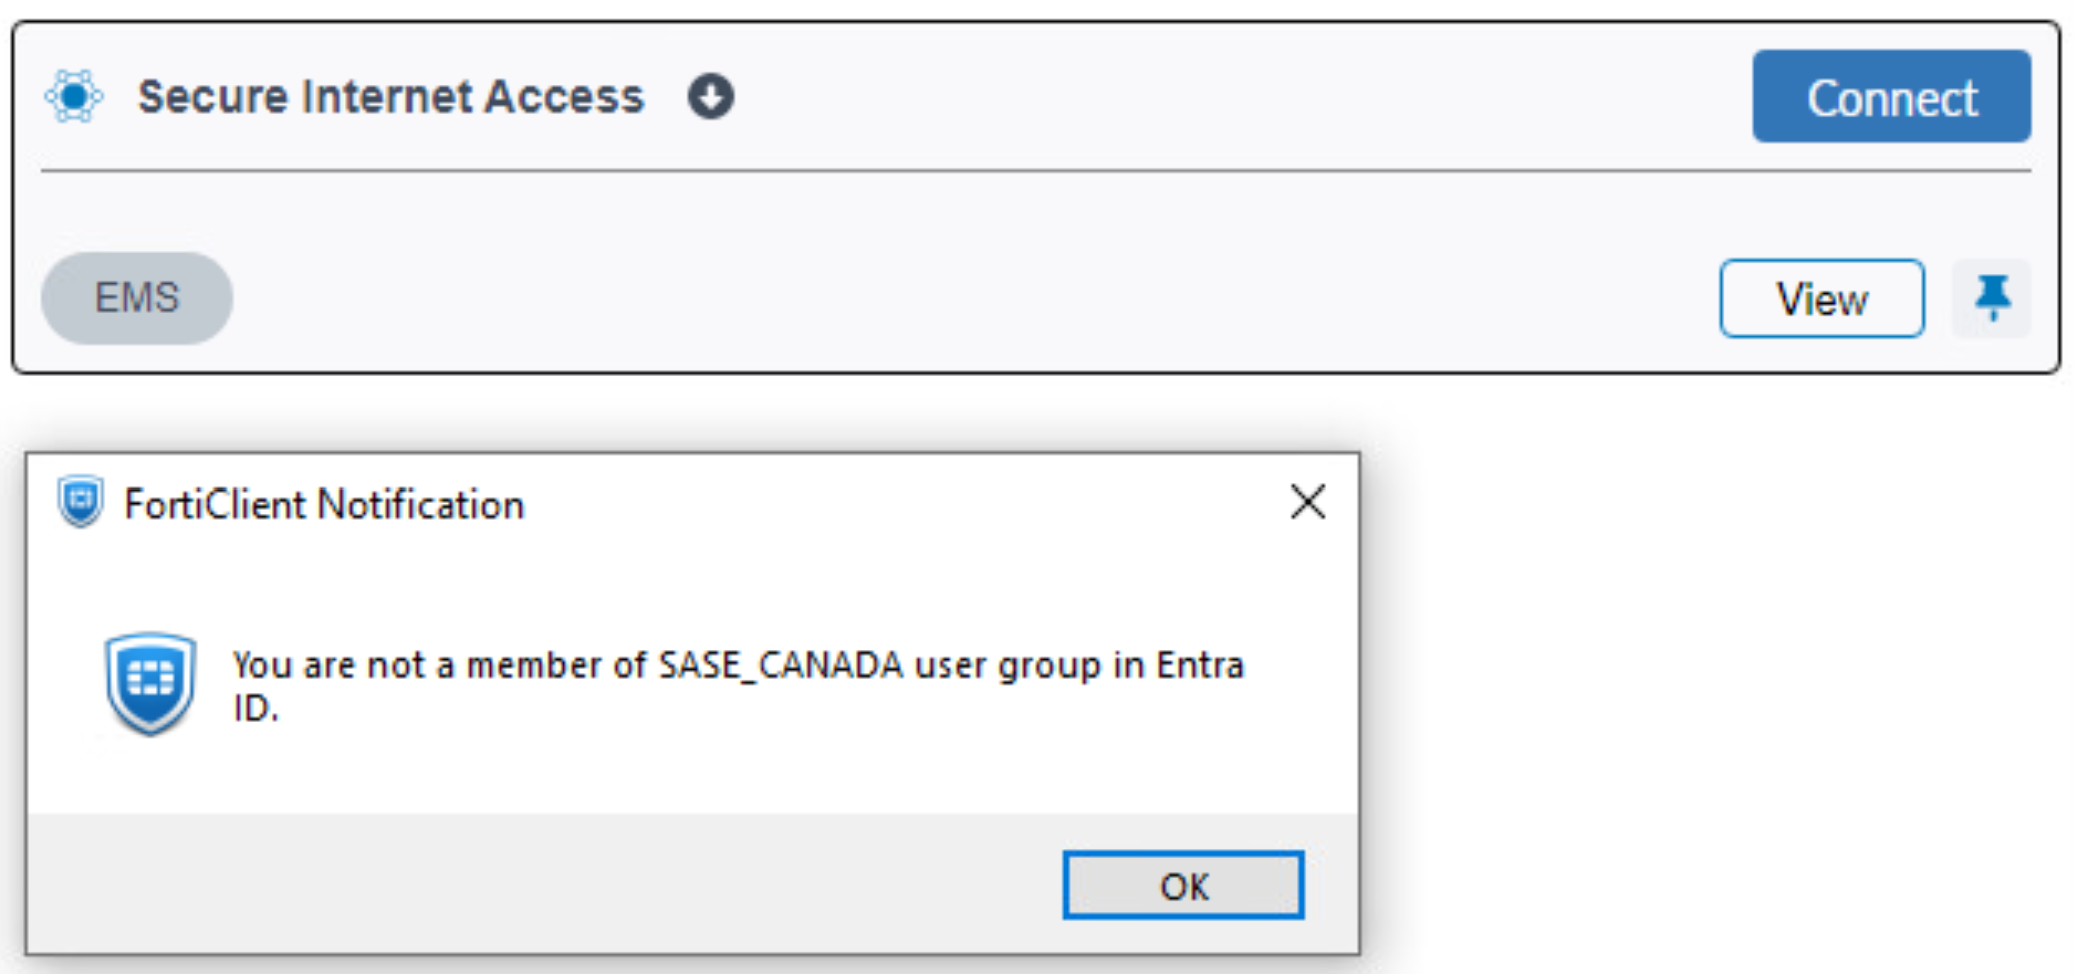Viewport: 2074px width, 974px height.
Task: Dismiss the notification with OK
Action: [1184, 886]
